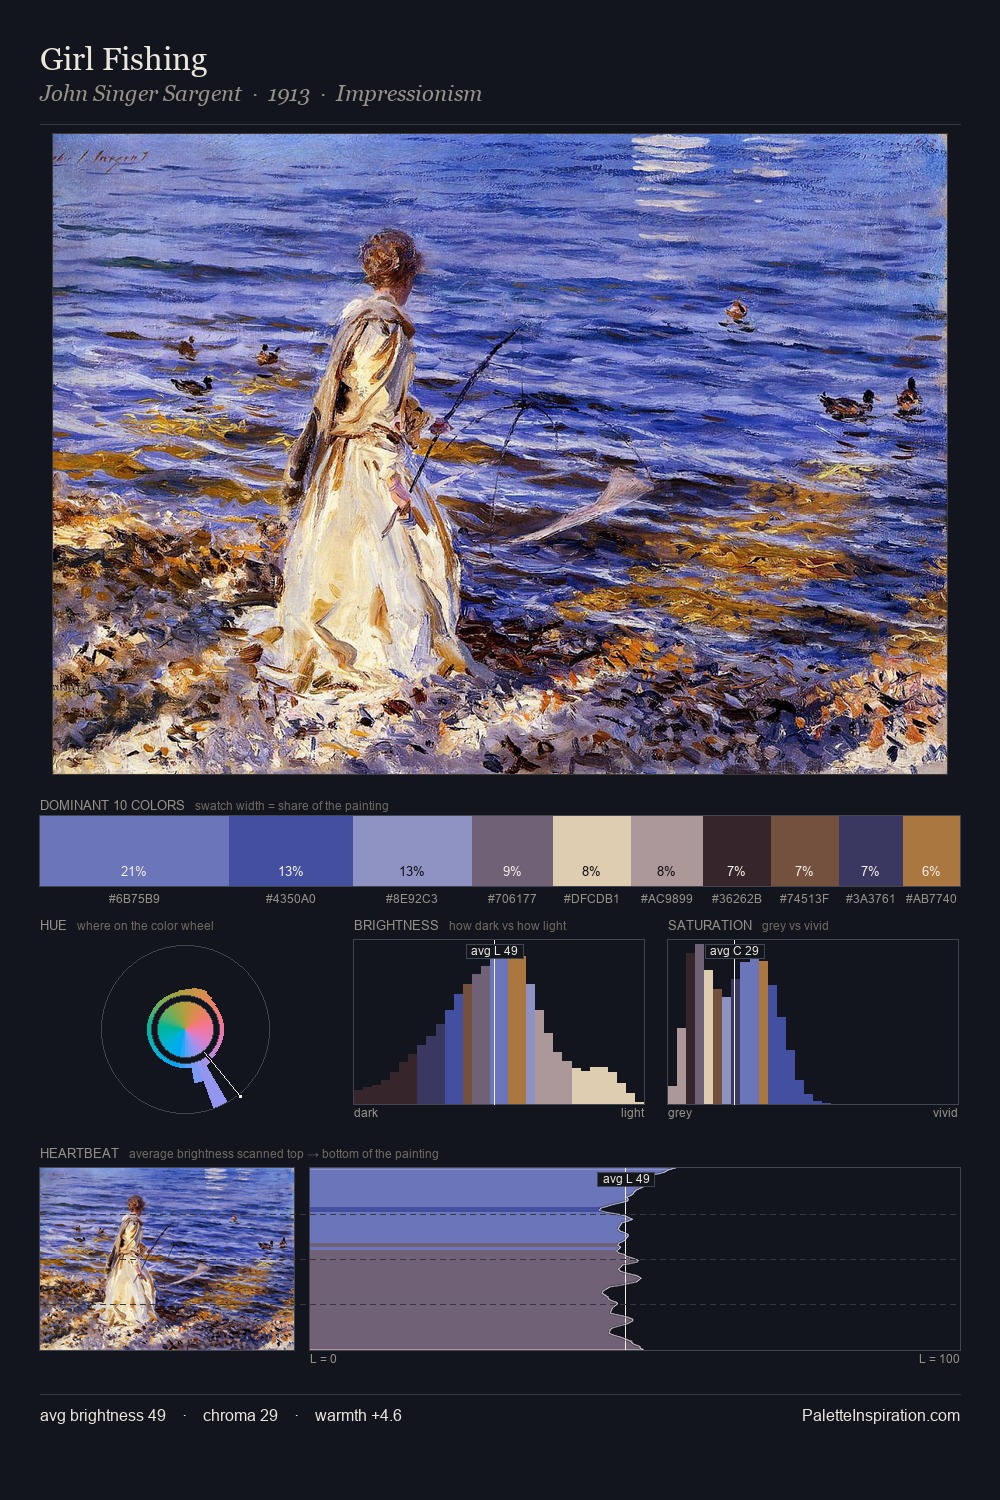Click the 'dark' brightness axis label
The width and height of the screenshot is (1000, 1500).
pos(366,1113)
